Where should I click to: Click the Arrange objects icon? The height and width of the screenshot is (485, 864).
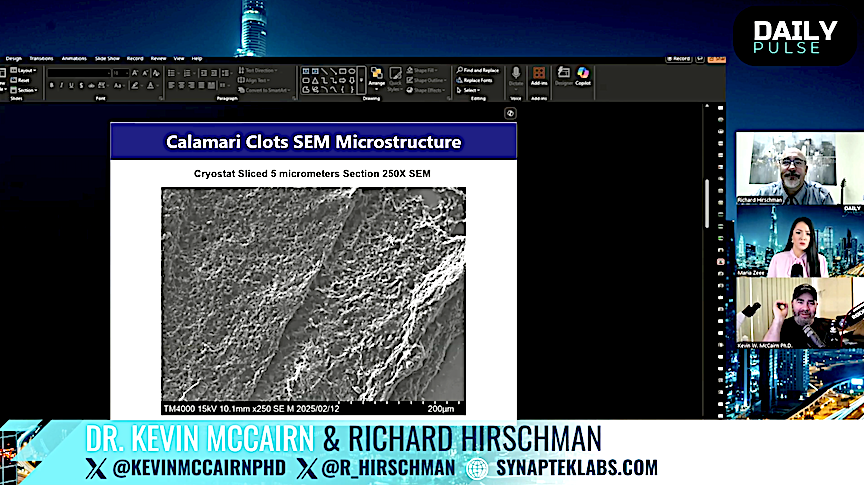[377, 77]
